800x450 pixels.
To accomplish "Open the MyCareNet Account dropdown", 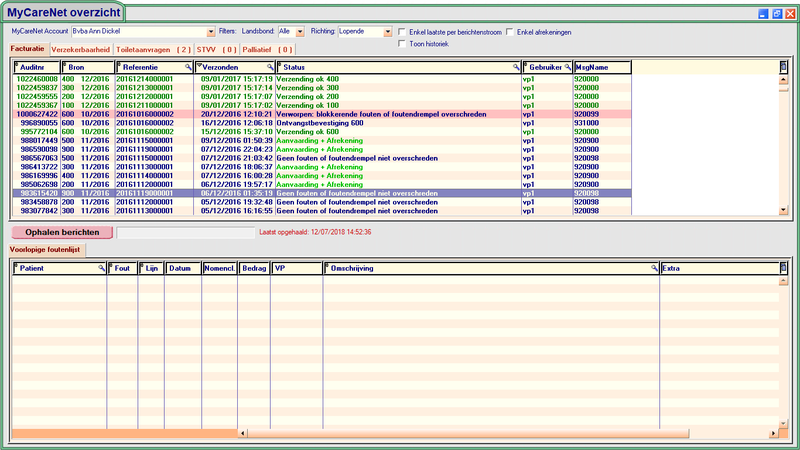I will 210,32.
